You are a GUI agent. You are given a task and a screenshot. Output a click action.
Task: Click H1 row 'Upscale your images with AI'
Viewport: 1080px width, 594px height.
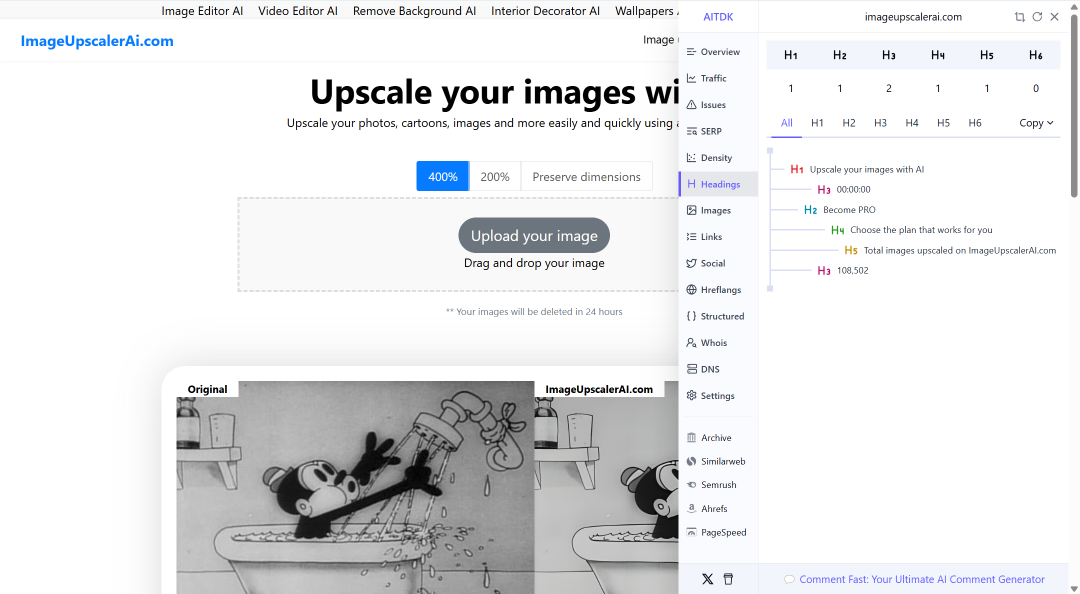coord(858,170)
